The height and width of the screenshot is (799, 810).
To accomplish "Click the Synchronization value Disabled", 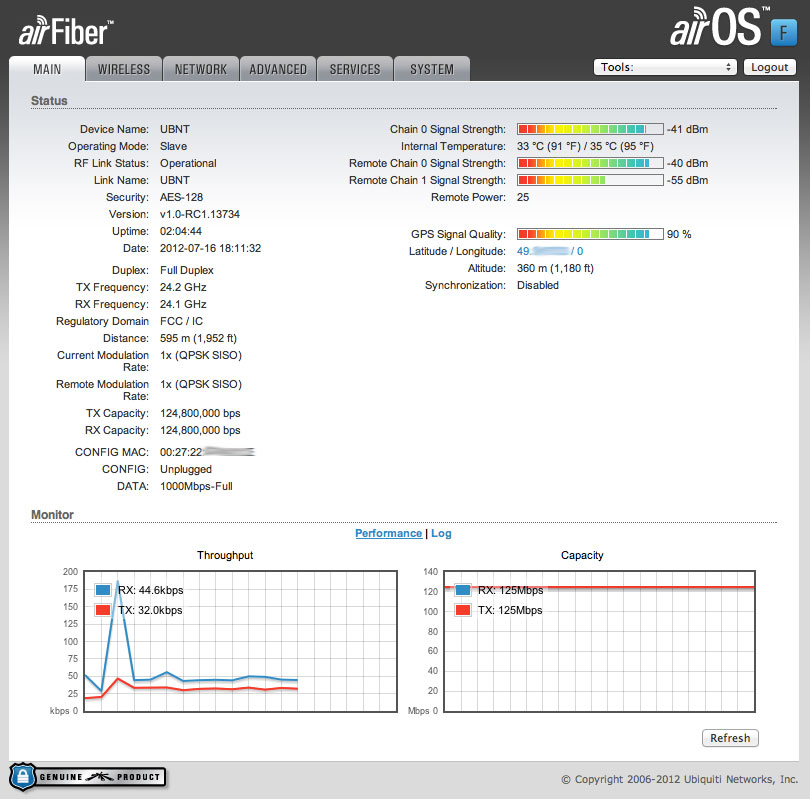I will 538,285.
